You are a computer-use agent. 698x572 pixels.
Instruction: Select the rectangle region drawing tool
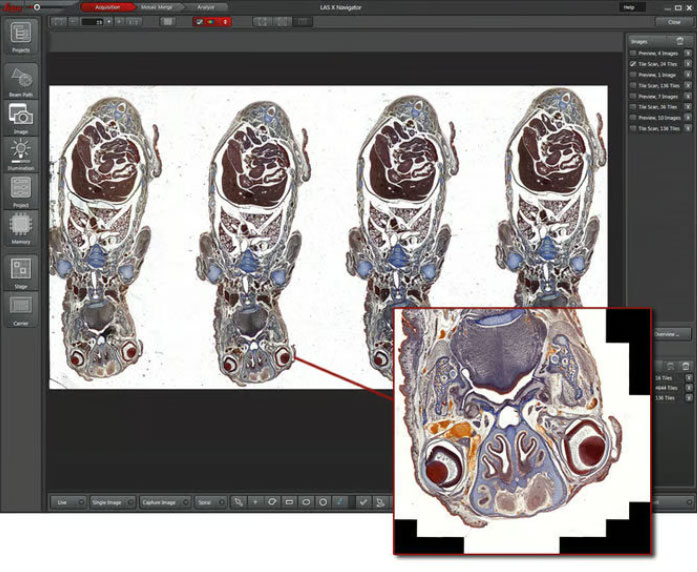click(x=288, y=502)
